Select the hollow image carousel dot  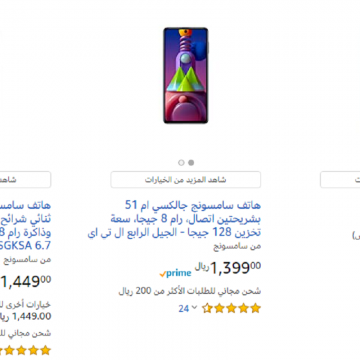[x=181, y=163]
